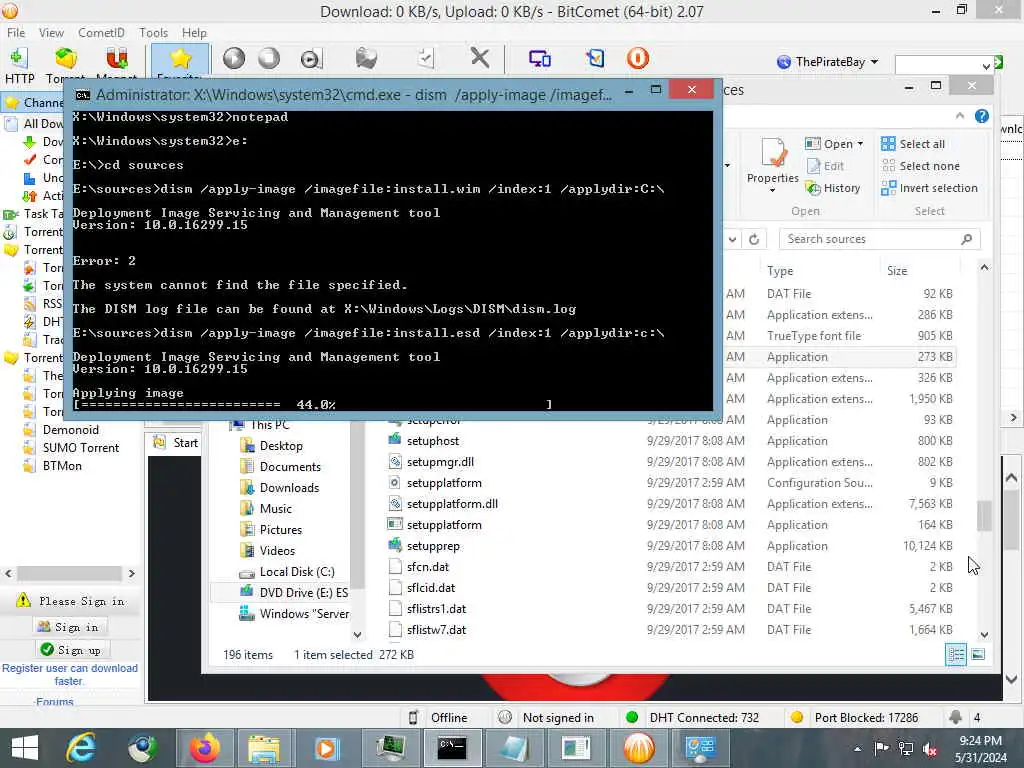
Task: Open Firefox from the taskbar
Action: point(204,748)
